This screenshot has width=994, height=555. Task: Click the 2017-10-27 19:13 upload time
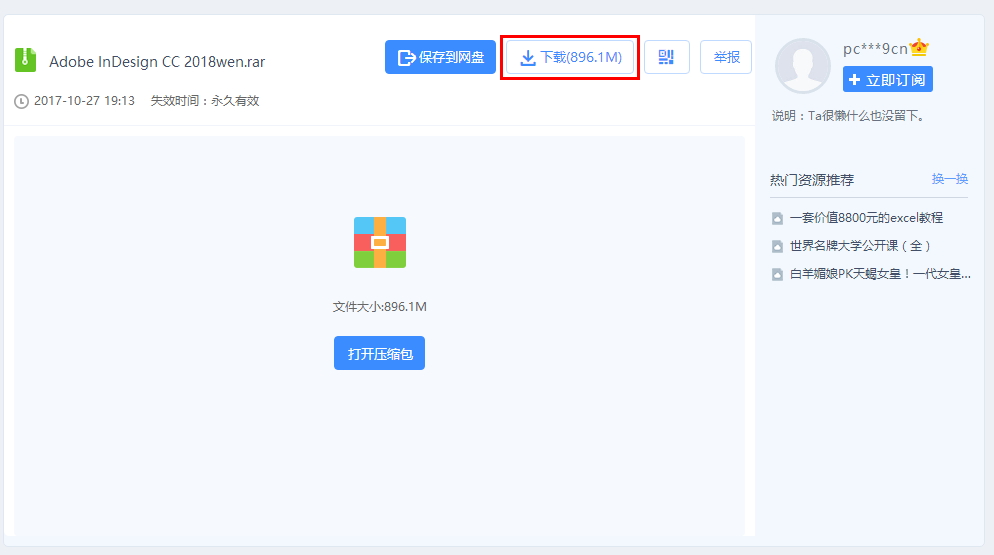pos(84,101)
